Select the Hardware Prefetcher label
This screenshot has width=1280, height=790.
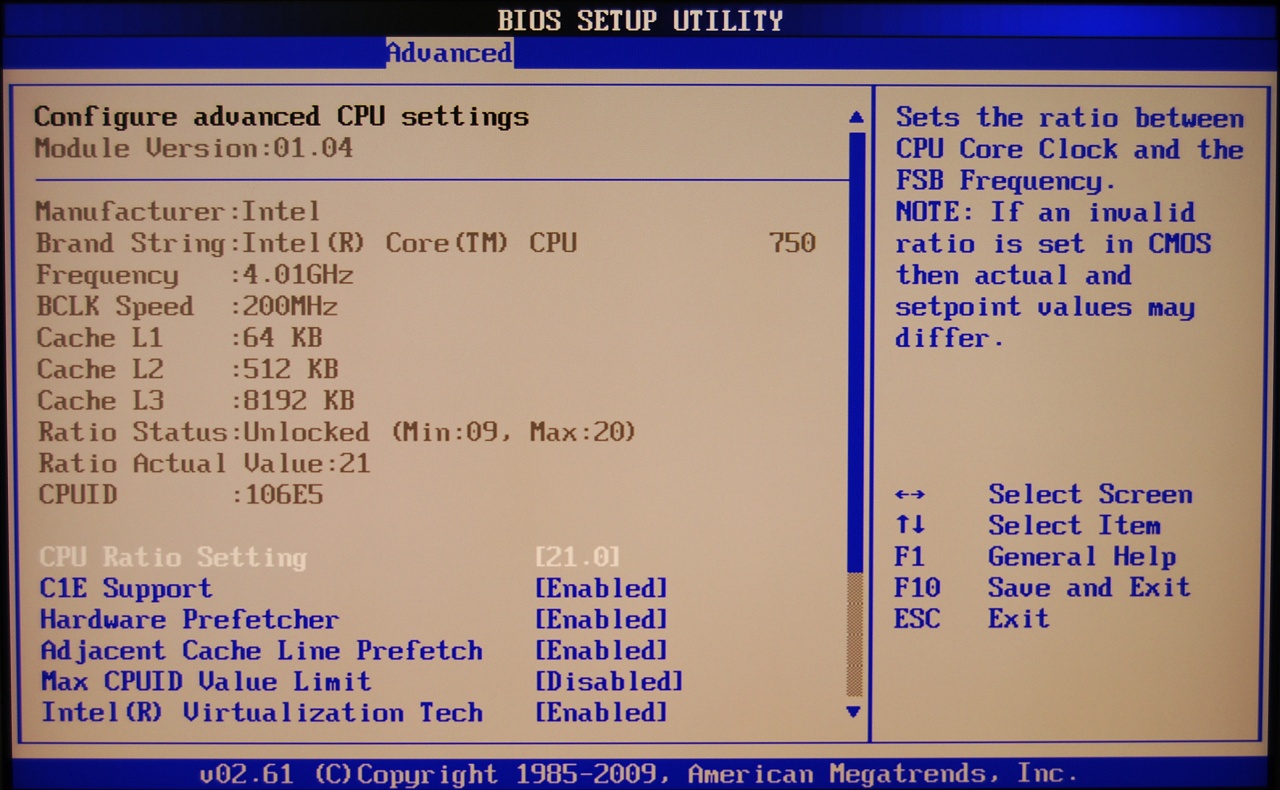[x=189, y=619]
